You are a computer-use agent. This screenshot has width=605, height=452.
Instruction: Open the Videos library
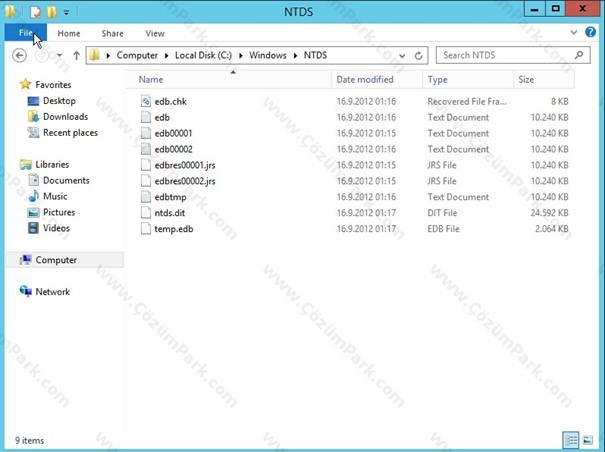(x=56, y=228)
